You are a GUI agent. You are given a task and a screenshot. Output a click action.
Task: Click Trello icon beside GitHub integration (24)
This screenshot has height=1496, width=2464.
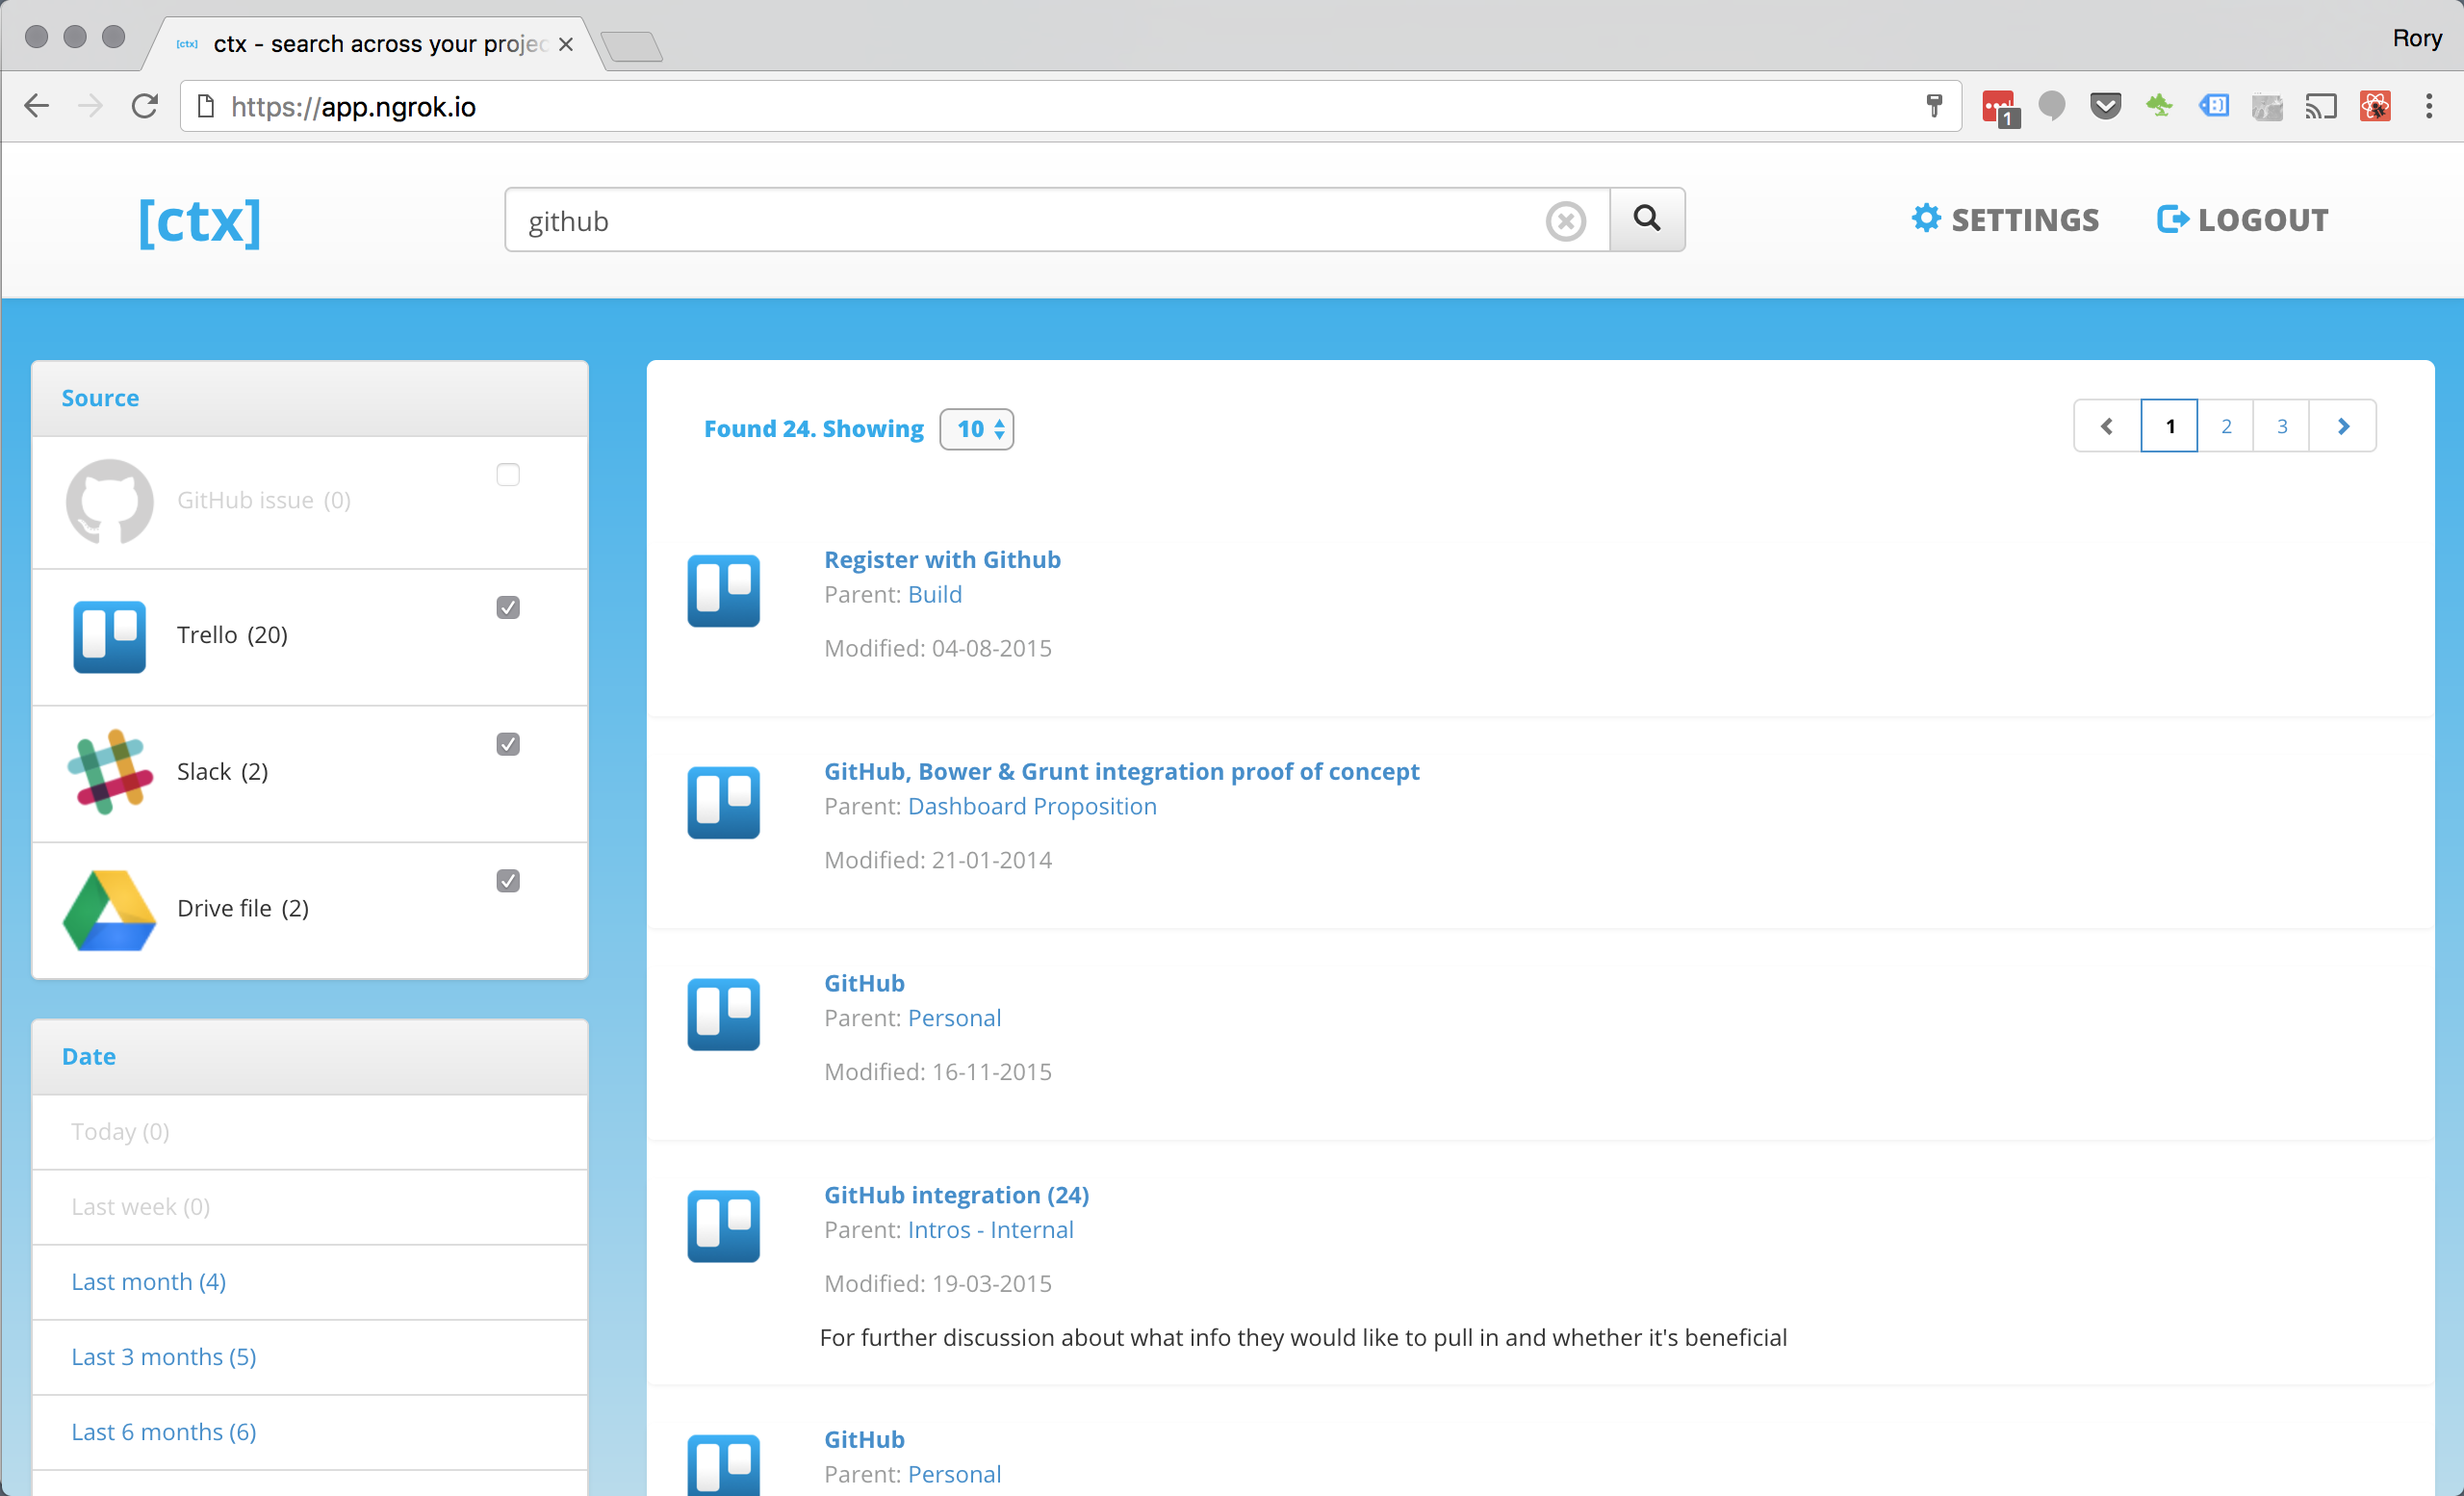pyautogui.click(x=723, y=1226)
